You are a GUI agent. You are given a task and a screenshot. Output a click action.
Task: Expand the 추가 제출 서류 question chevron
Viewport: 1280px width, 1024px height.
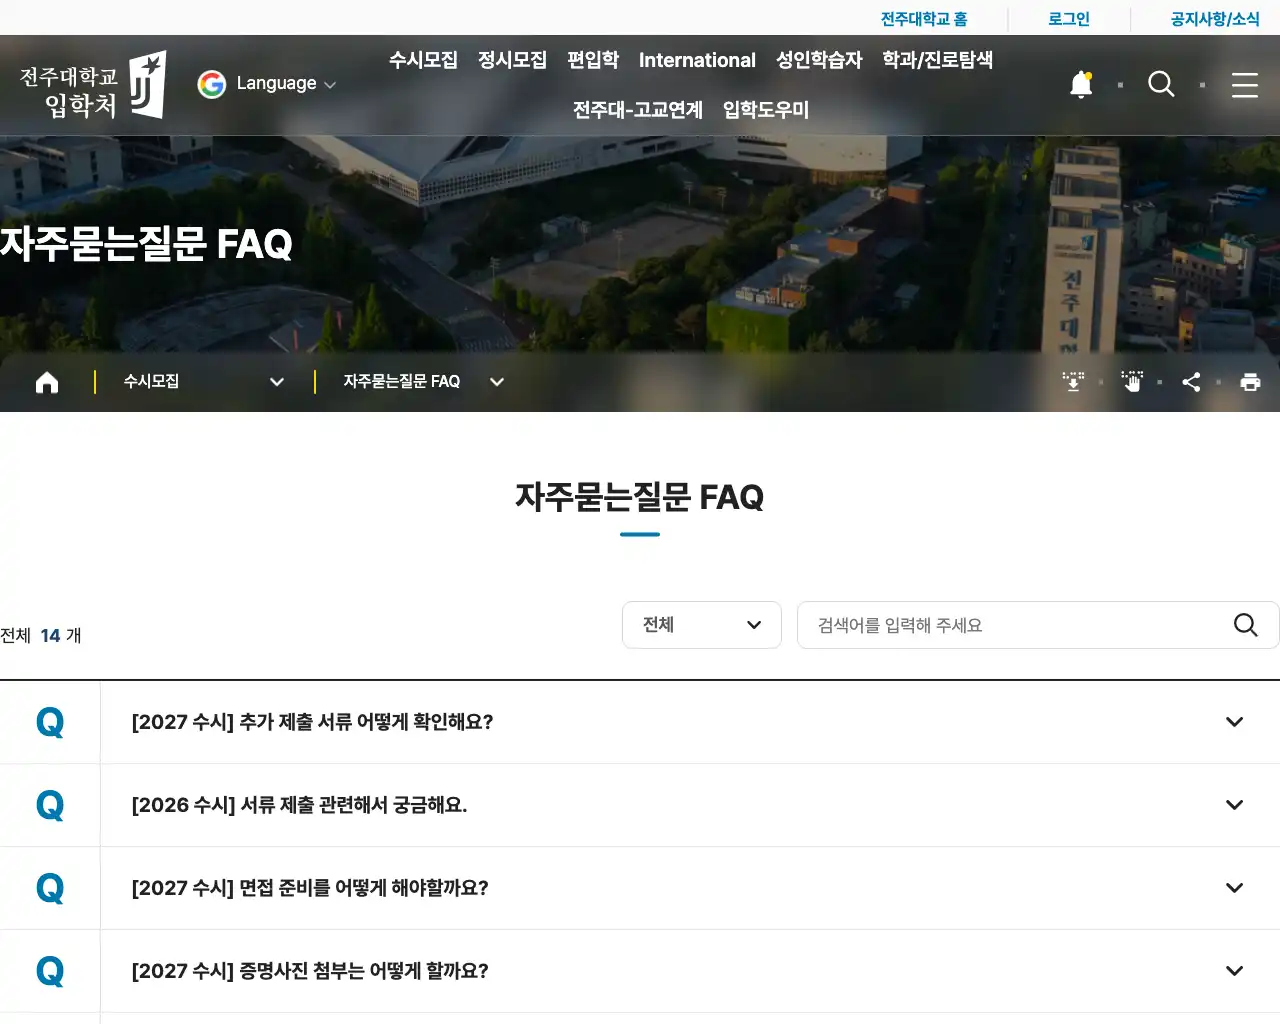point(1235,722)
